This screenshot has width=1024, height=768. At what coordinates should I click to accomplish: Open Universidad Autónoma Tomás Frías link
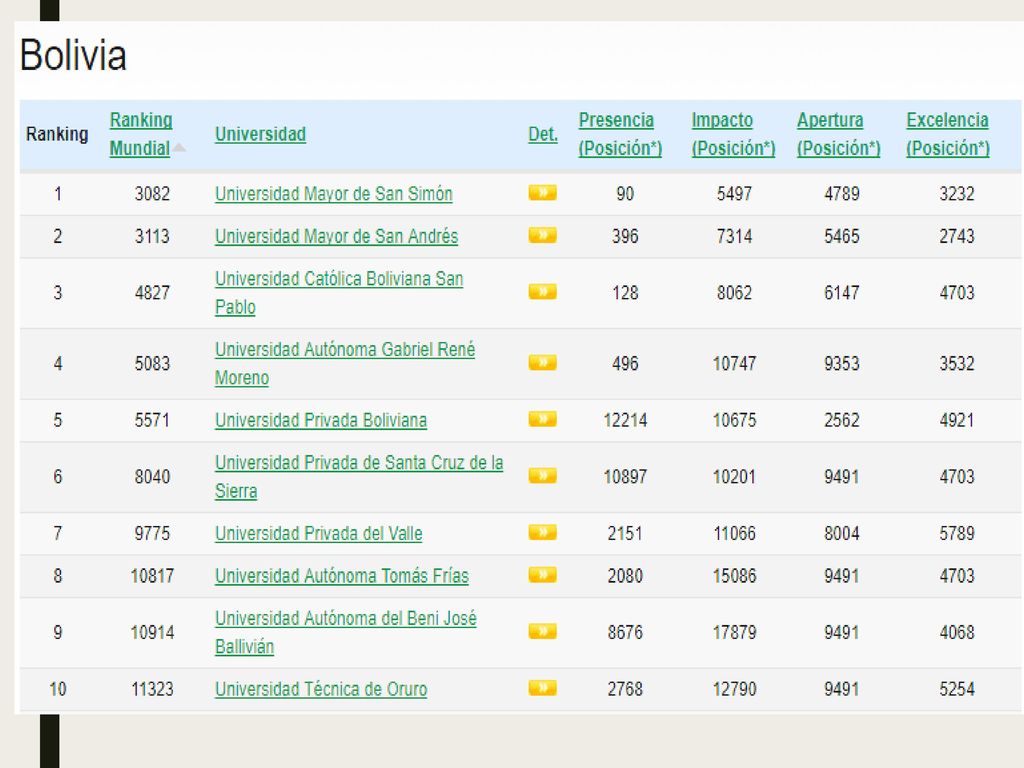pos(342,576)
